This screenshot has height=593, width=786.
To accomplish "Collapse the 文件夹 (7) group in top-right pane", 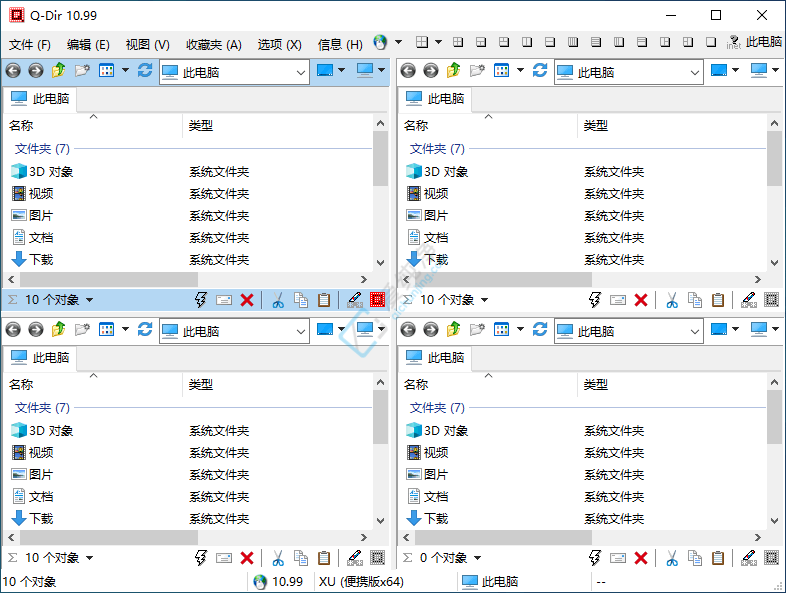I will point(437,148).
